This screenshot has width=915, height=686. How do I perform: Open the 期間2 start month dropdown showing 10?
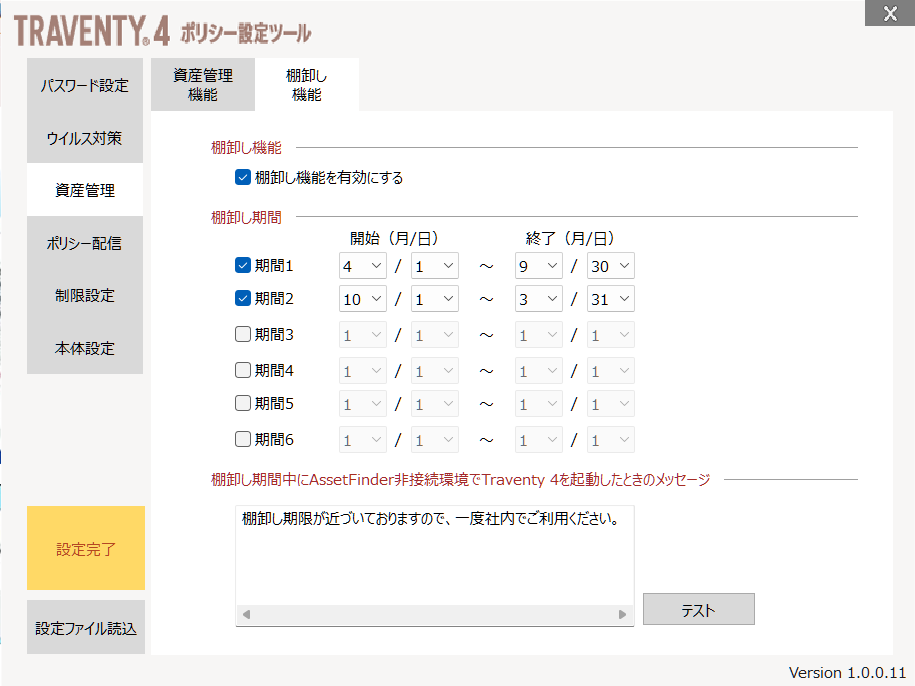click(362, 299)
